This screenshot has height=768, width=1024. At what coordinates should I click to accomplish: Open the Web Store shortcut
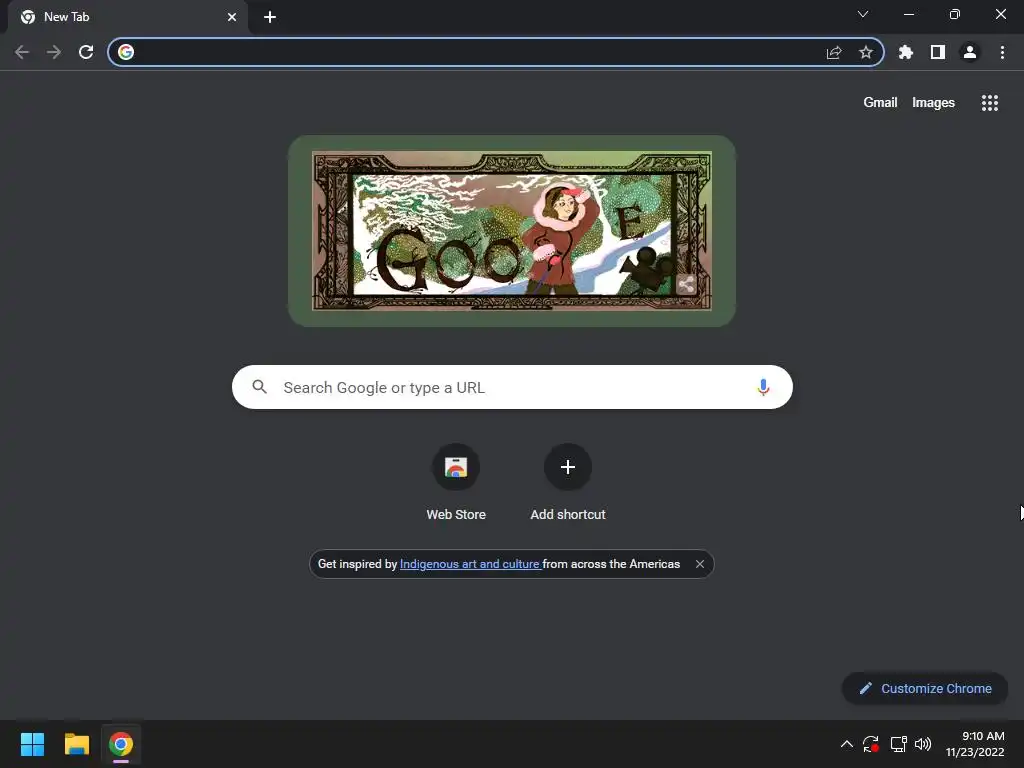point(456,483)
